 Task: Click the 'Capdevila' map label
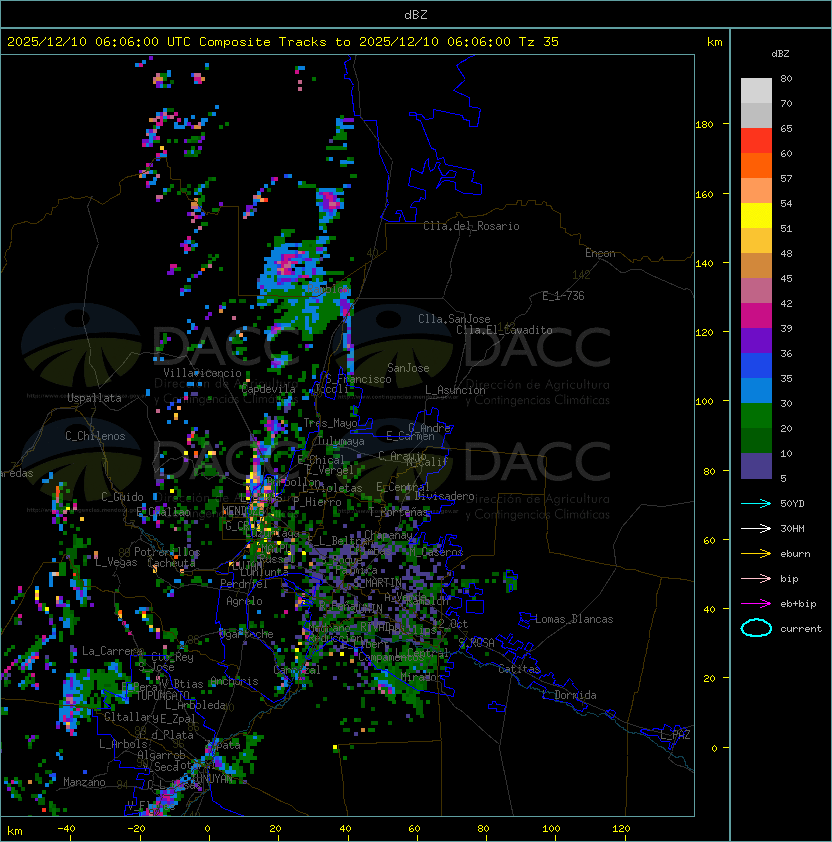[x=268, y=389]
